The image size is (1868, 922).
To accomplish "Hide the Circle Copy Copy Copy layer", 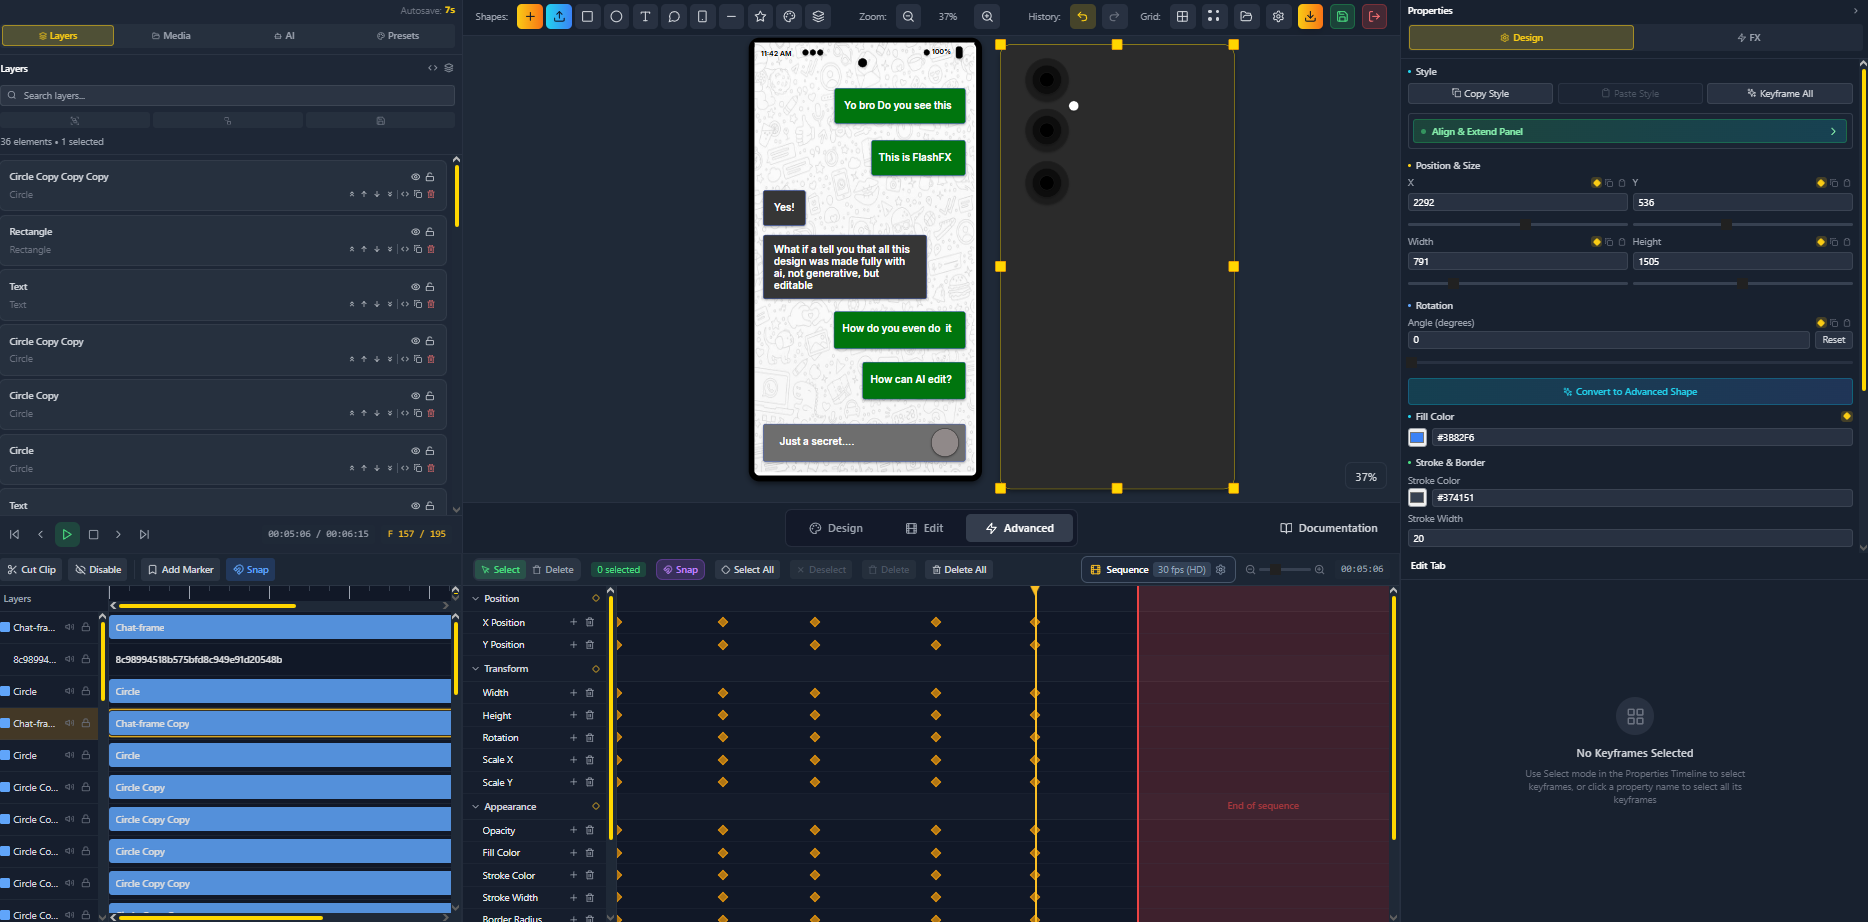I will point(414,176).
